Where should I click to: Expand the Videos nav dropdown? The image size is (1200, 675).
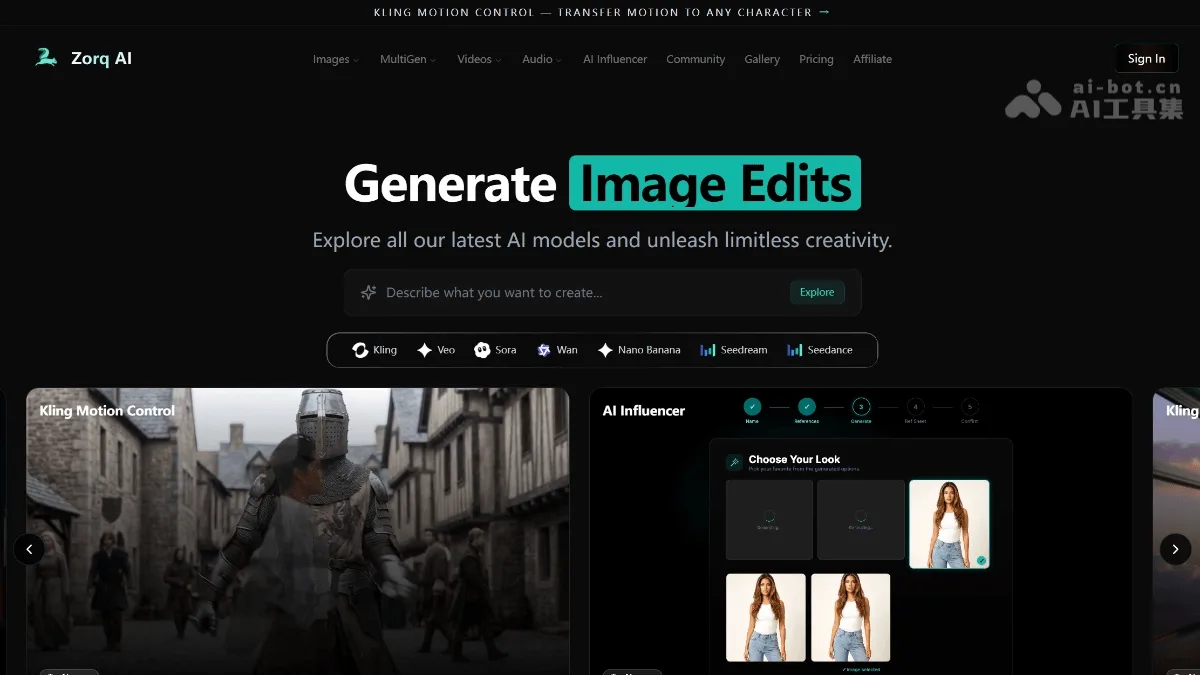[480, 59]
